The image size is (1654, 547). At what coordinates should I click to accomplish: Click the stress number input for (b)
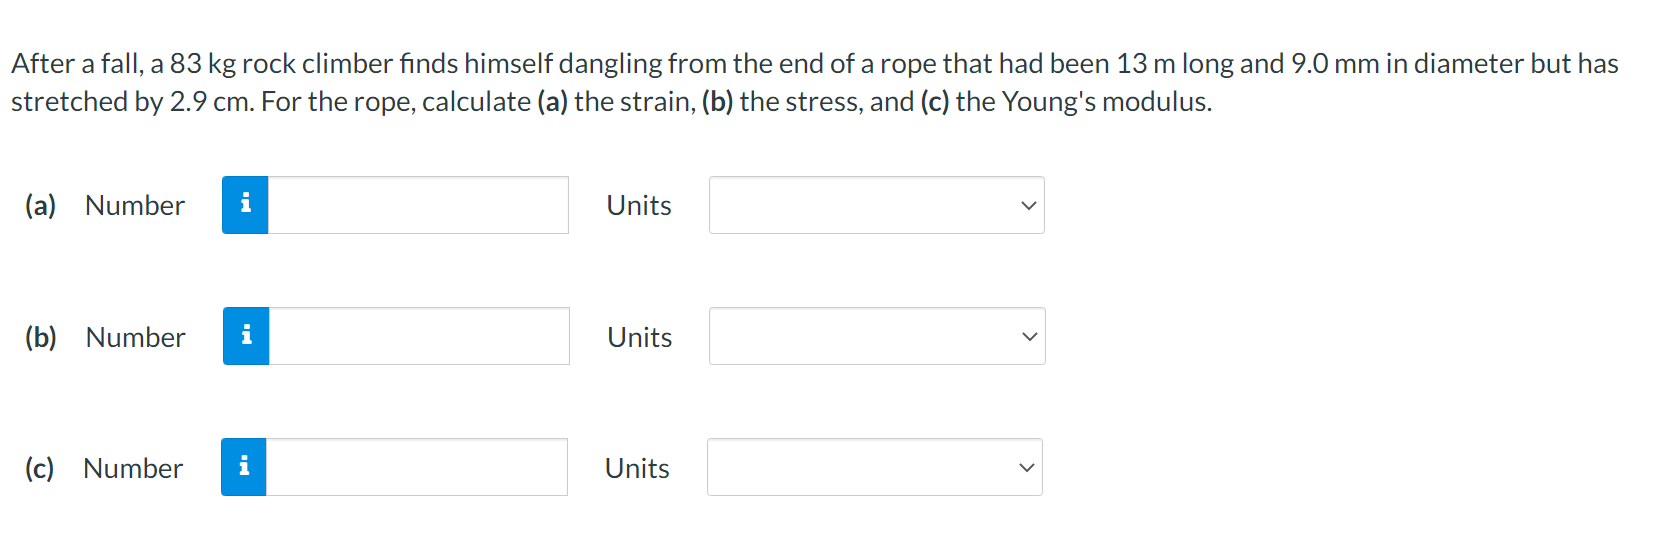[x=419, y=336]
